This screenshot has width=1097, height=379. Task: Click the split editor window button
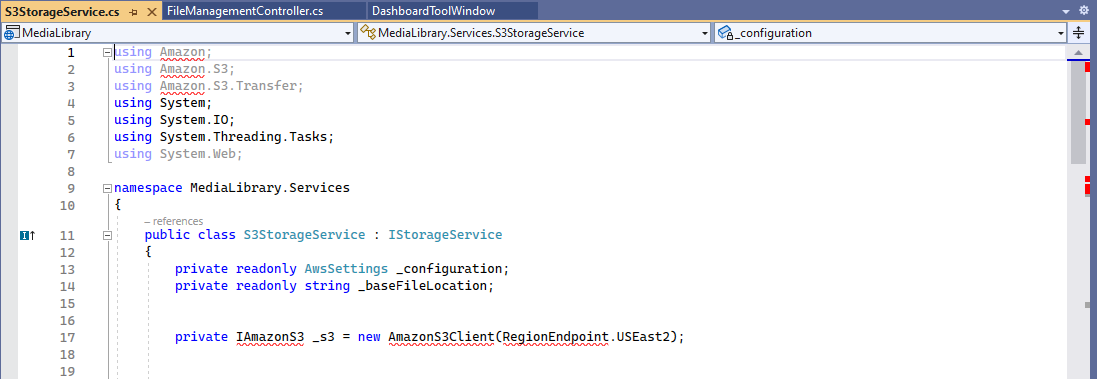coord(1080,33)
